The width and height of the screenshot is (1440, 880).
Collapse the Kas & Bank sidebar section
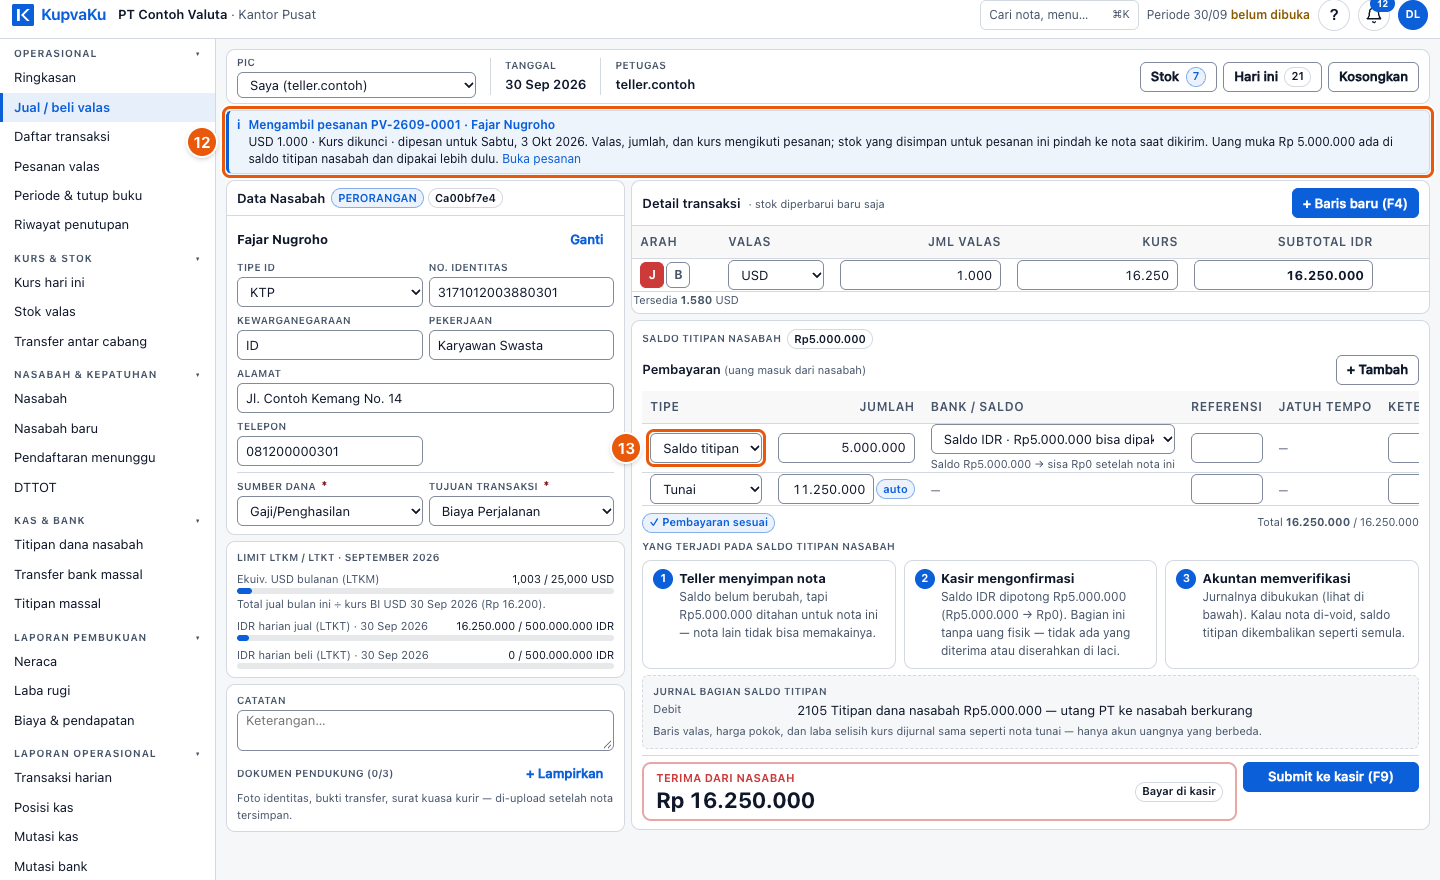coord(198,521)
